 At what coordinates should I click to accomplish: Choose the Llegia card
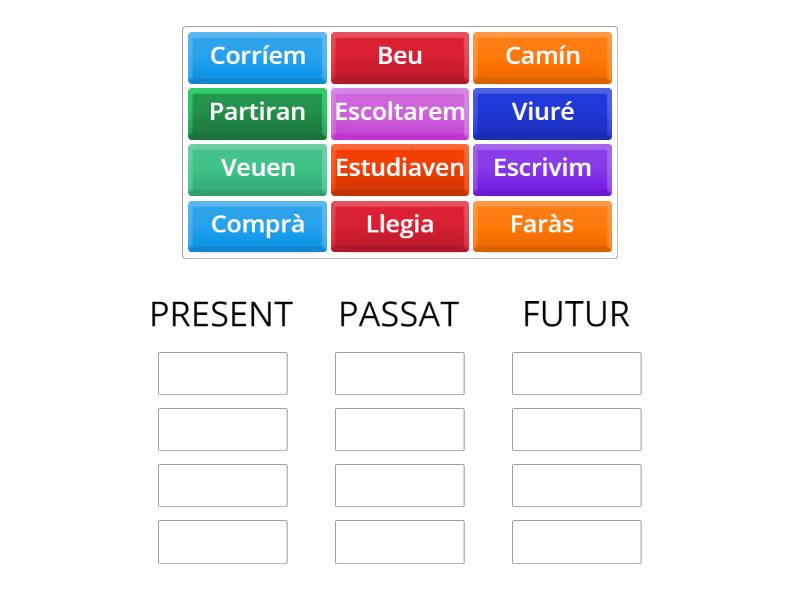[x=400, y=225]
